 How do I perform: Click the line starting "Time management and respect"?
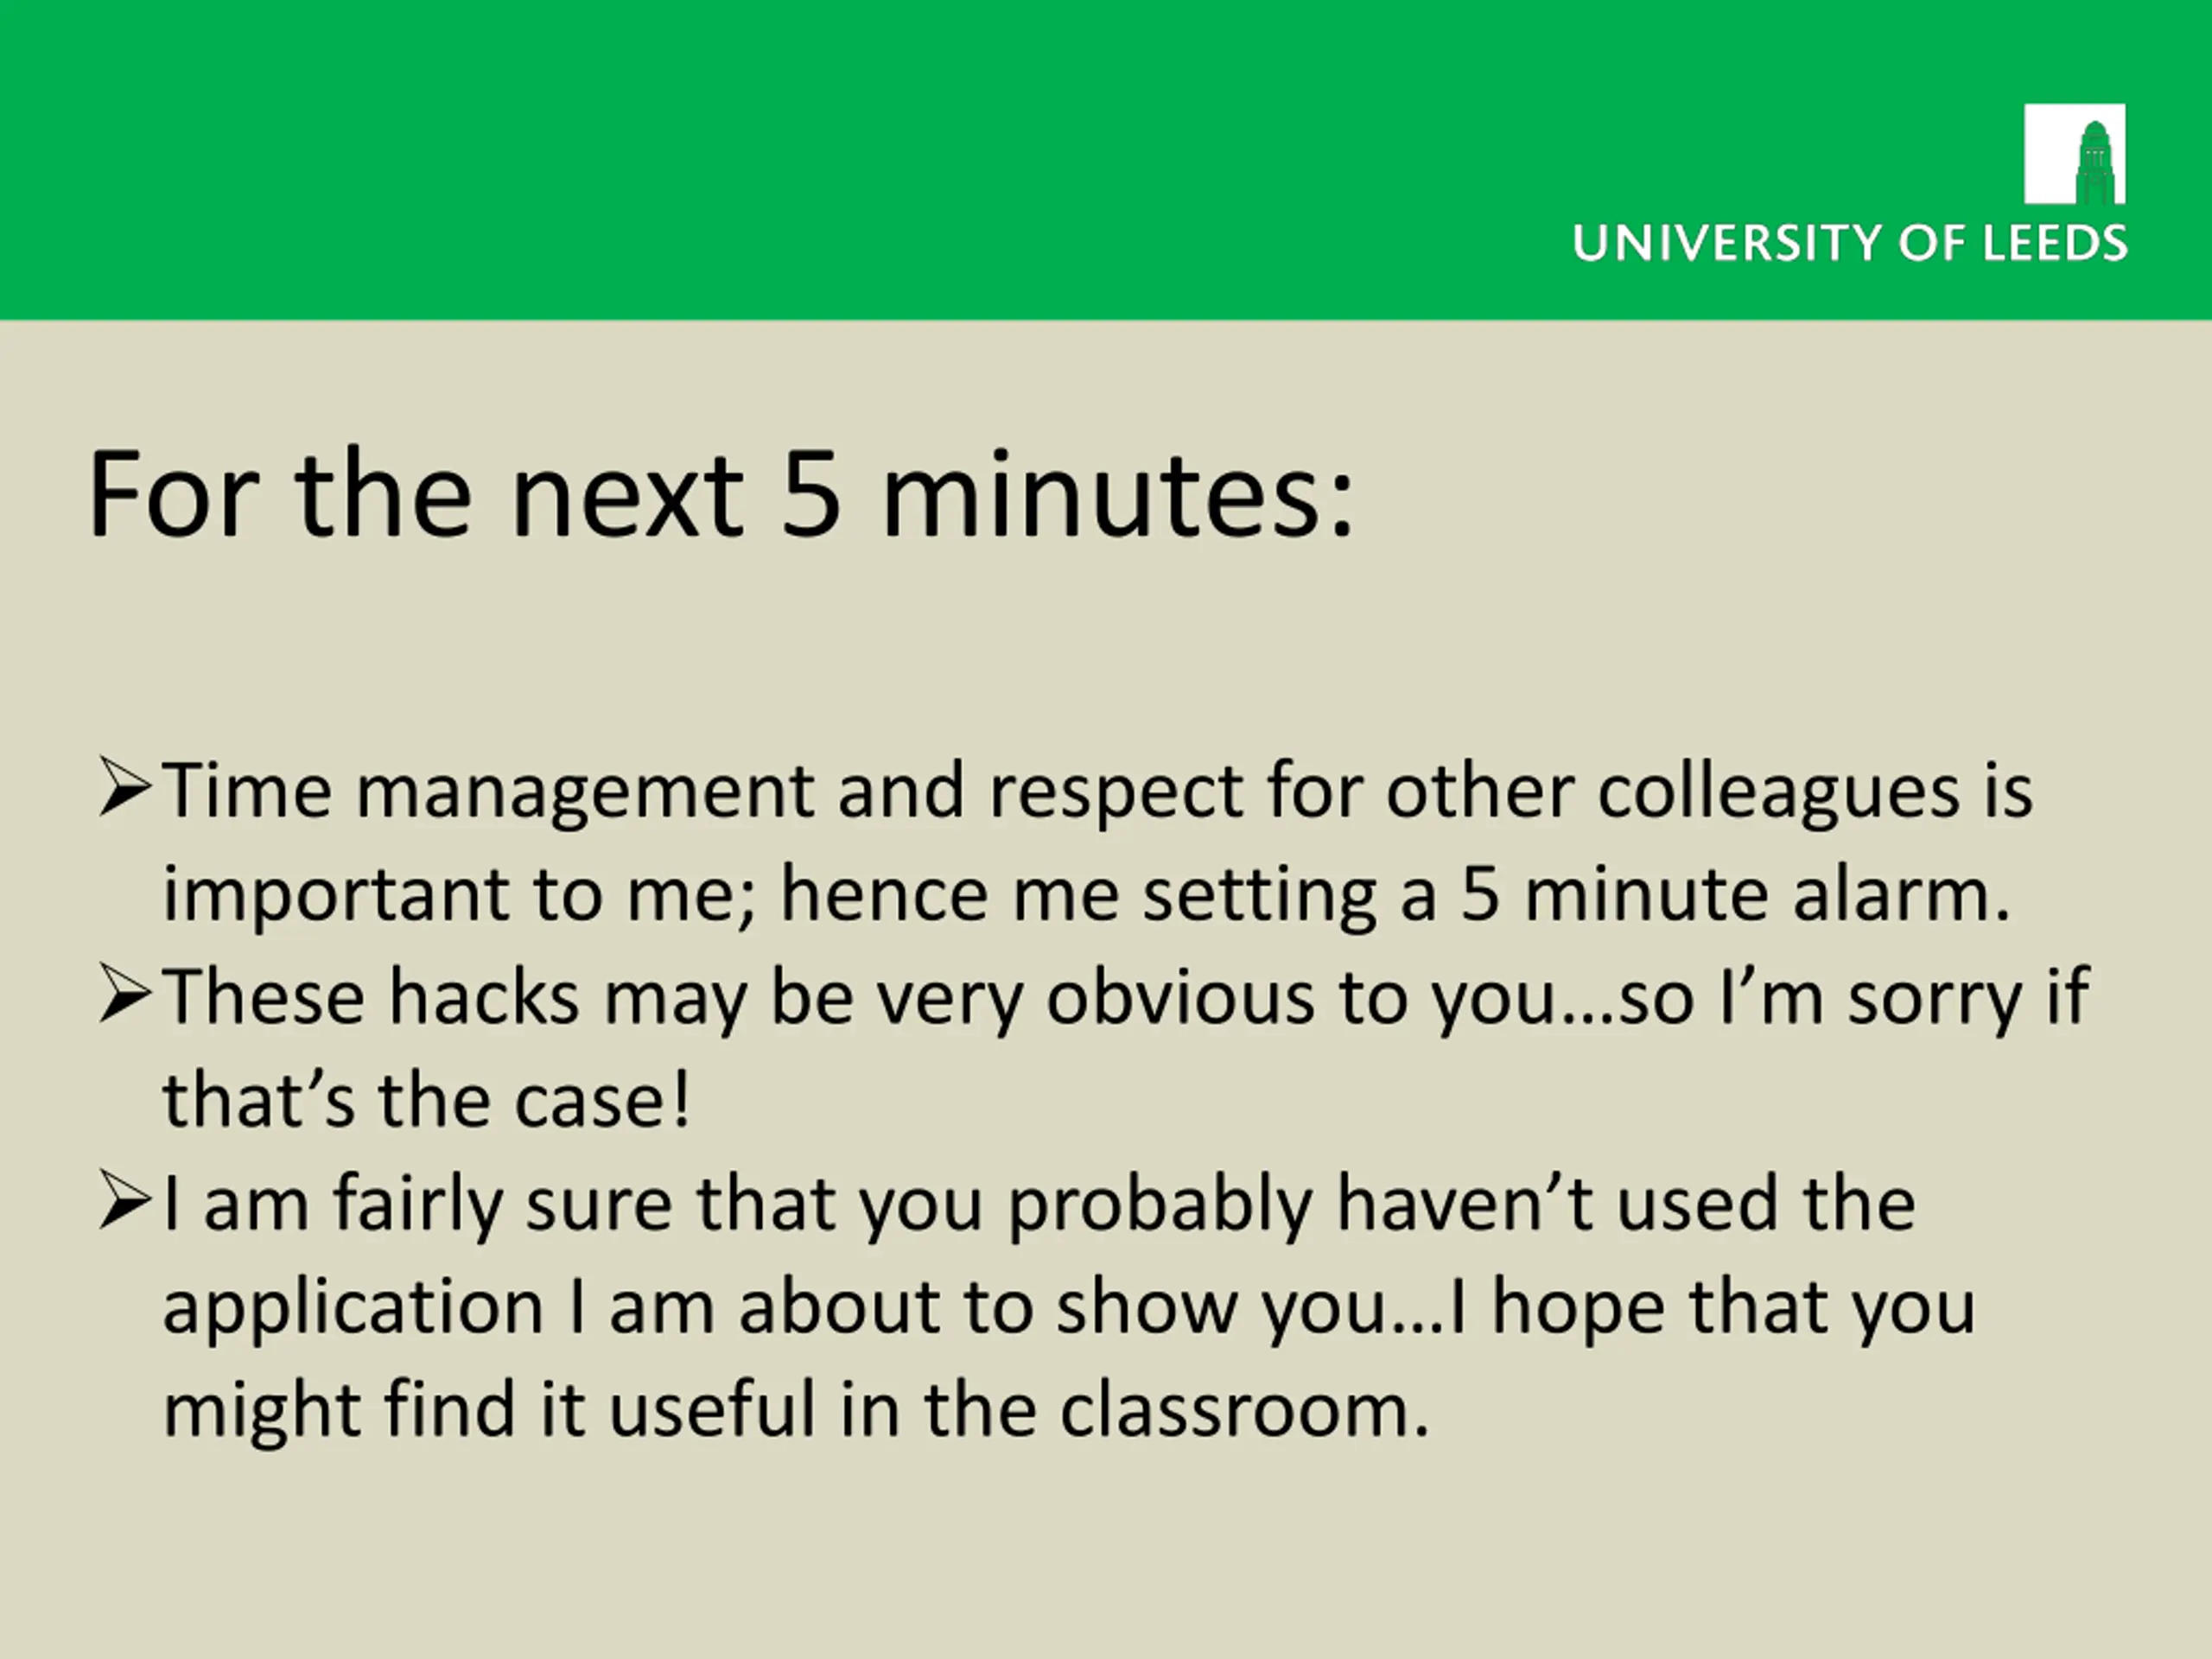(x=1097, y=791)
